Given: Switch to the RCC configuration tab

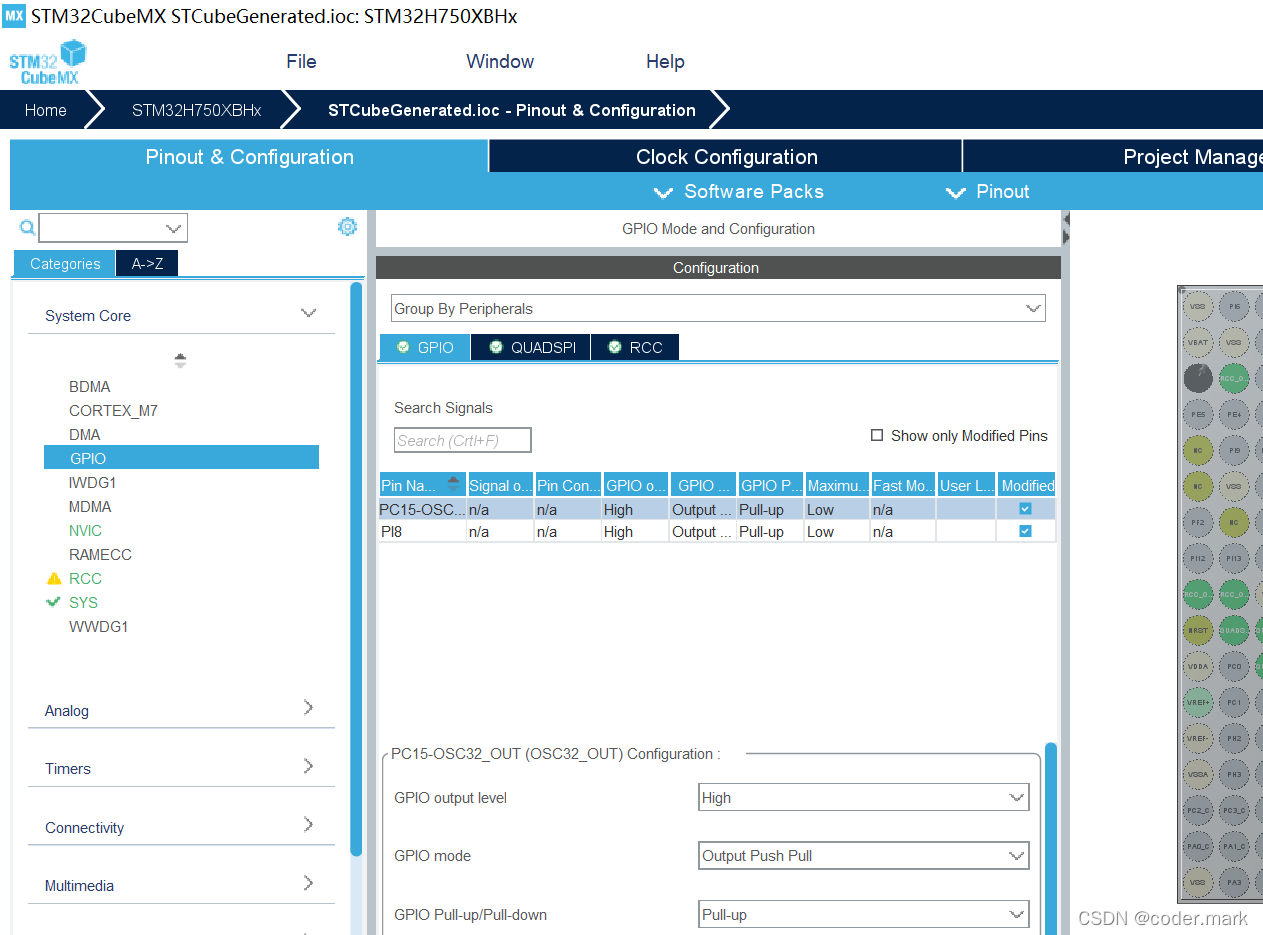Looking at the screenshot, I should pyautogui.click(x=635, y=347).
